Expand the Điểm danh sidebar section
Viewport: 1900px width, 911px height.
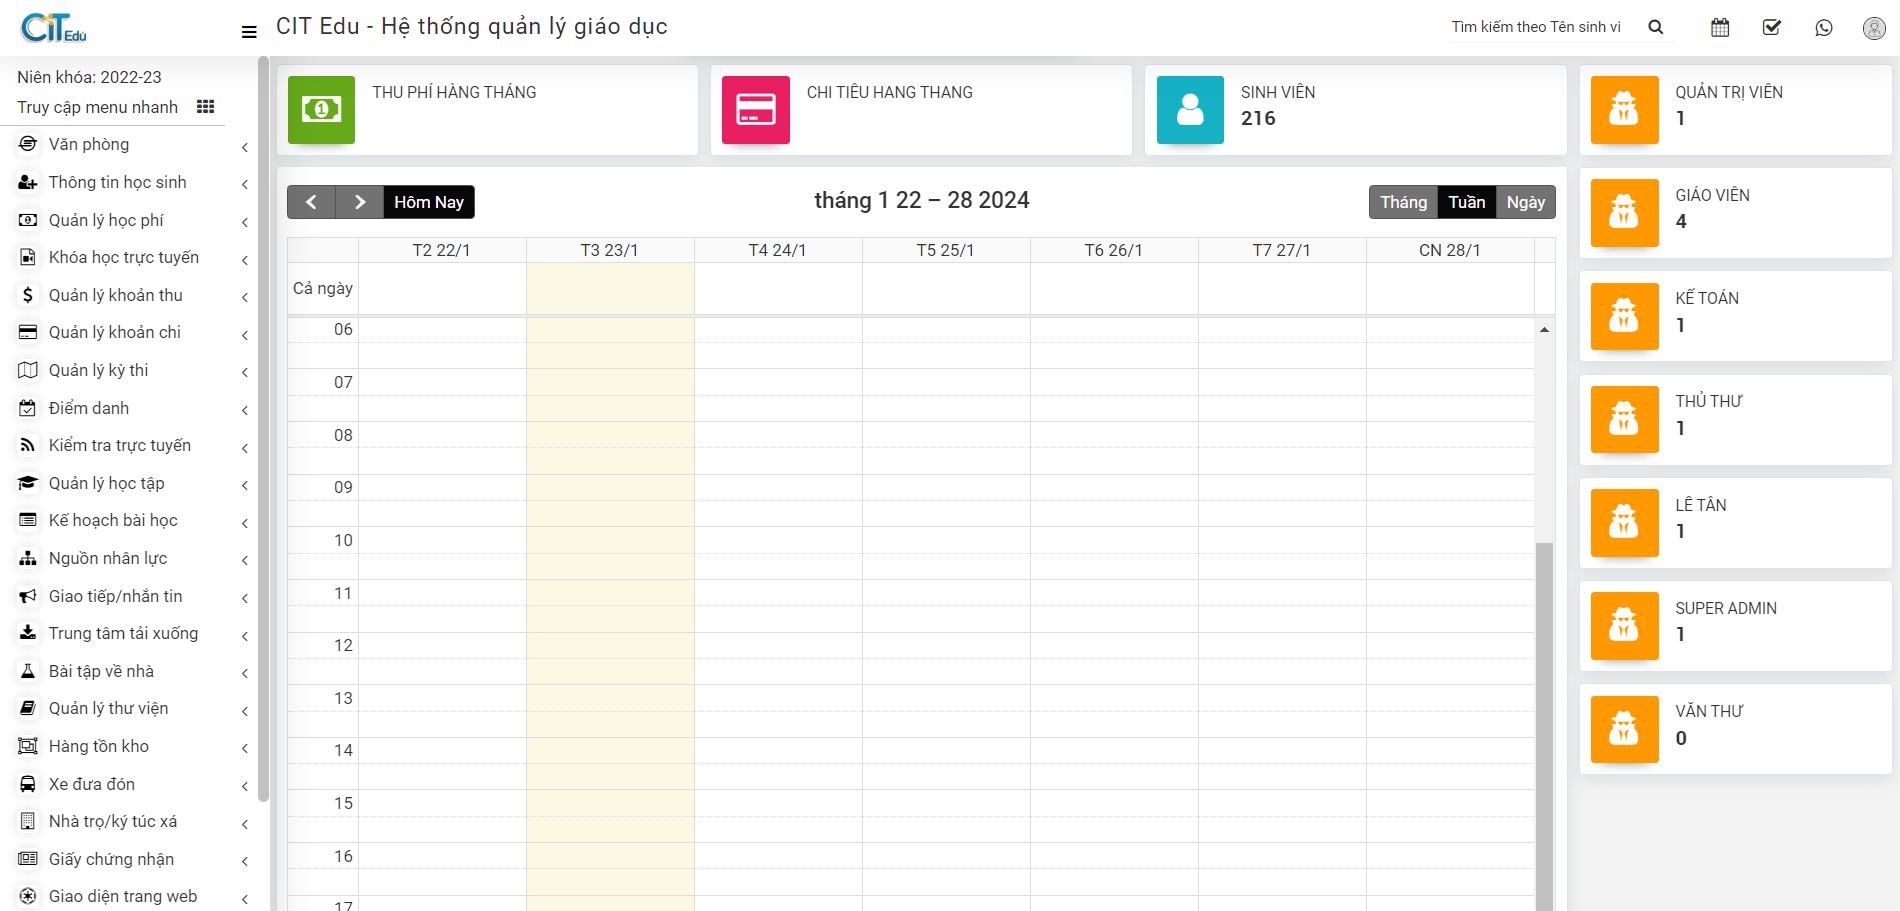tap(89, 408)
